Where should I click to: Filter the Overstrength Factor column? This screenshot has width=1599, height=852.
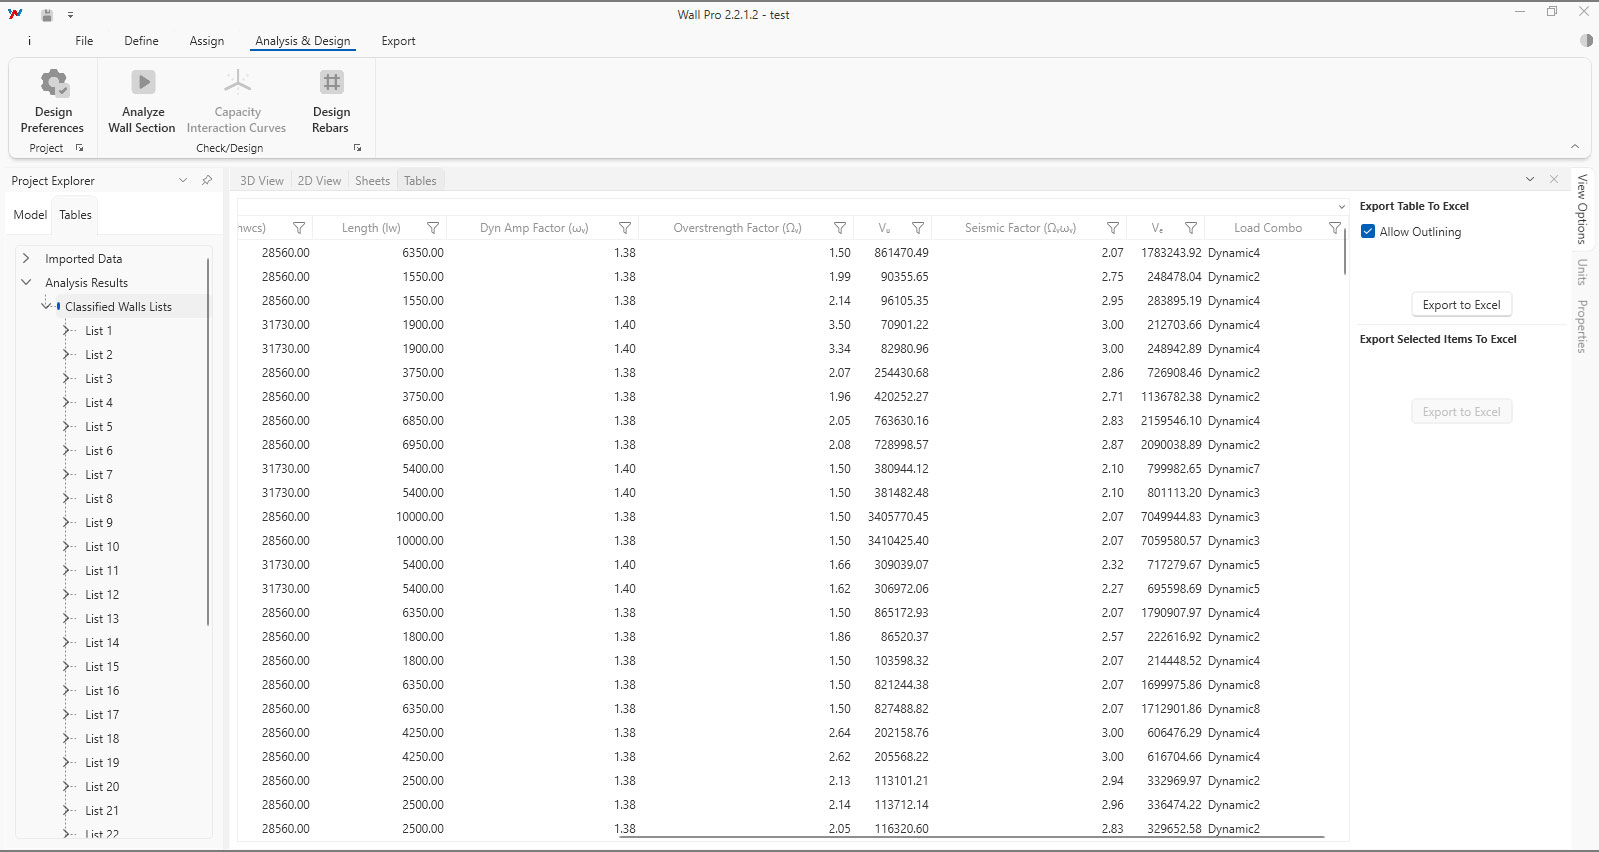click(x=840, y=228)
